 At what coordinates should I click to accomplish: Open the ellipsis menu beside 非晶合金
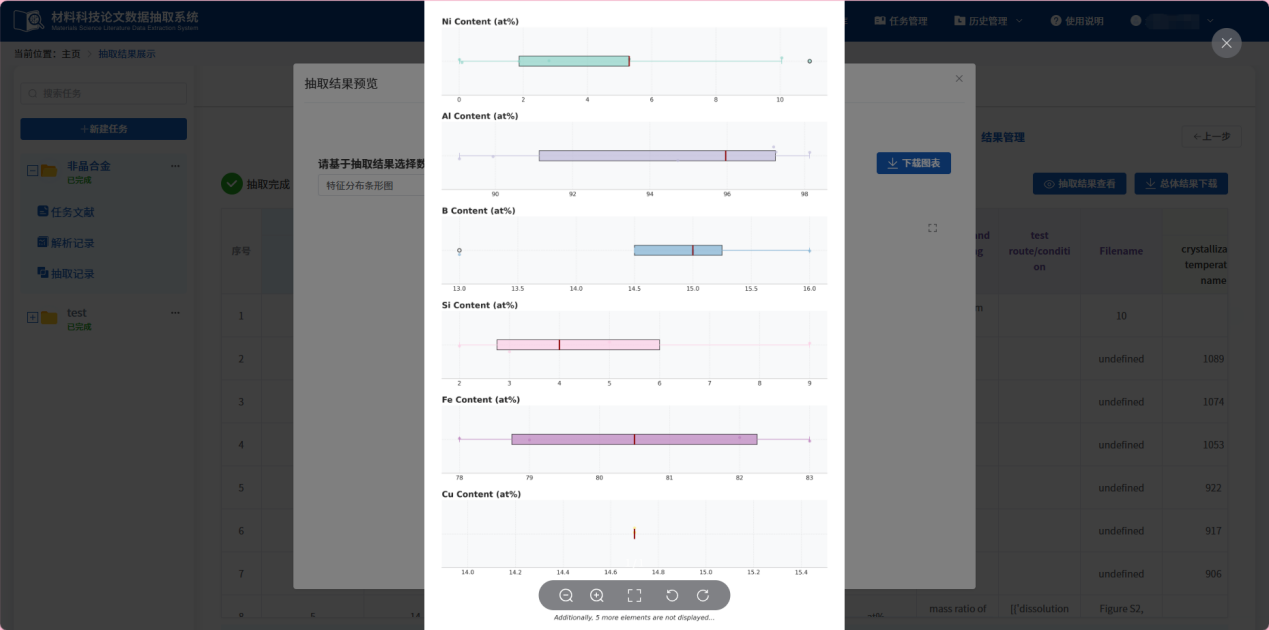175,165
